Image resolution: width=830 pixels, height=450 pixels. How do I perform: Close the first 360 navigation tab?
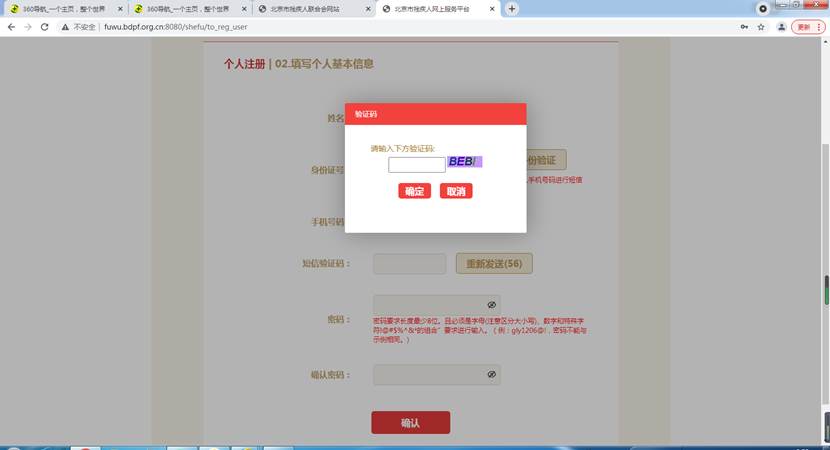[x=120, y=9]
